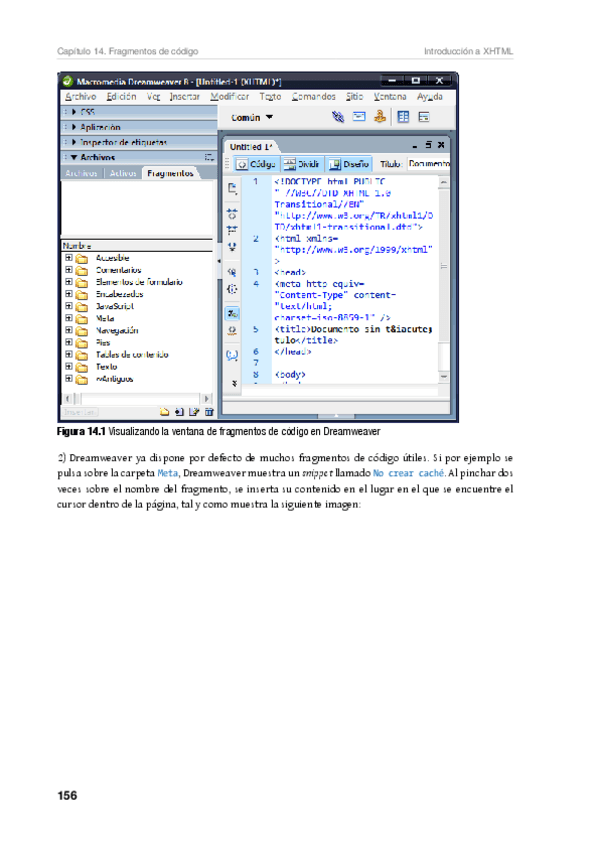599x848 pixels.
Task: Click the hyperlink icon in Común toolbar
Action: pyautogui.click(x=338, y=117)
